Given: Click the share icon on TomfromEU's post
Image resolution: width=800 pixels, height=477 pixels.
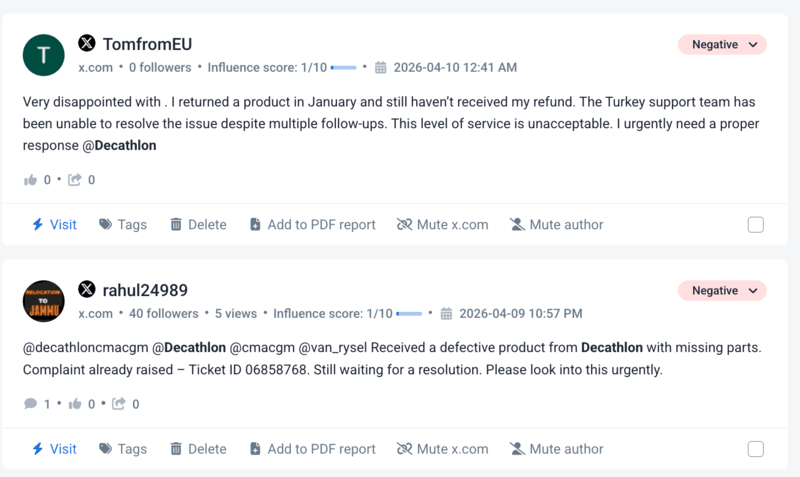Looking at the screenshot, I should coord(74,180).
